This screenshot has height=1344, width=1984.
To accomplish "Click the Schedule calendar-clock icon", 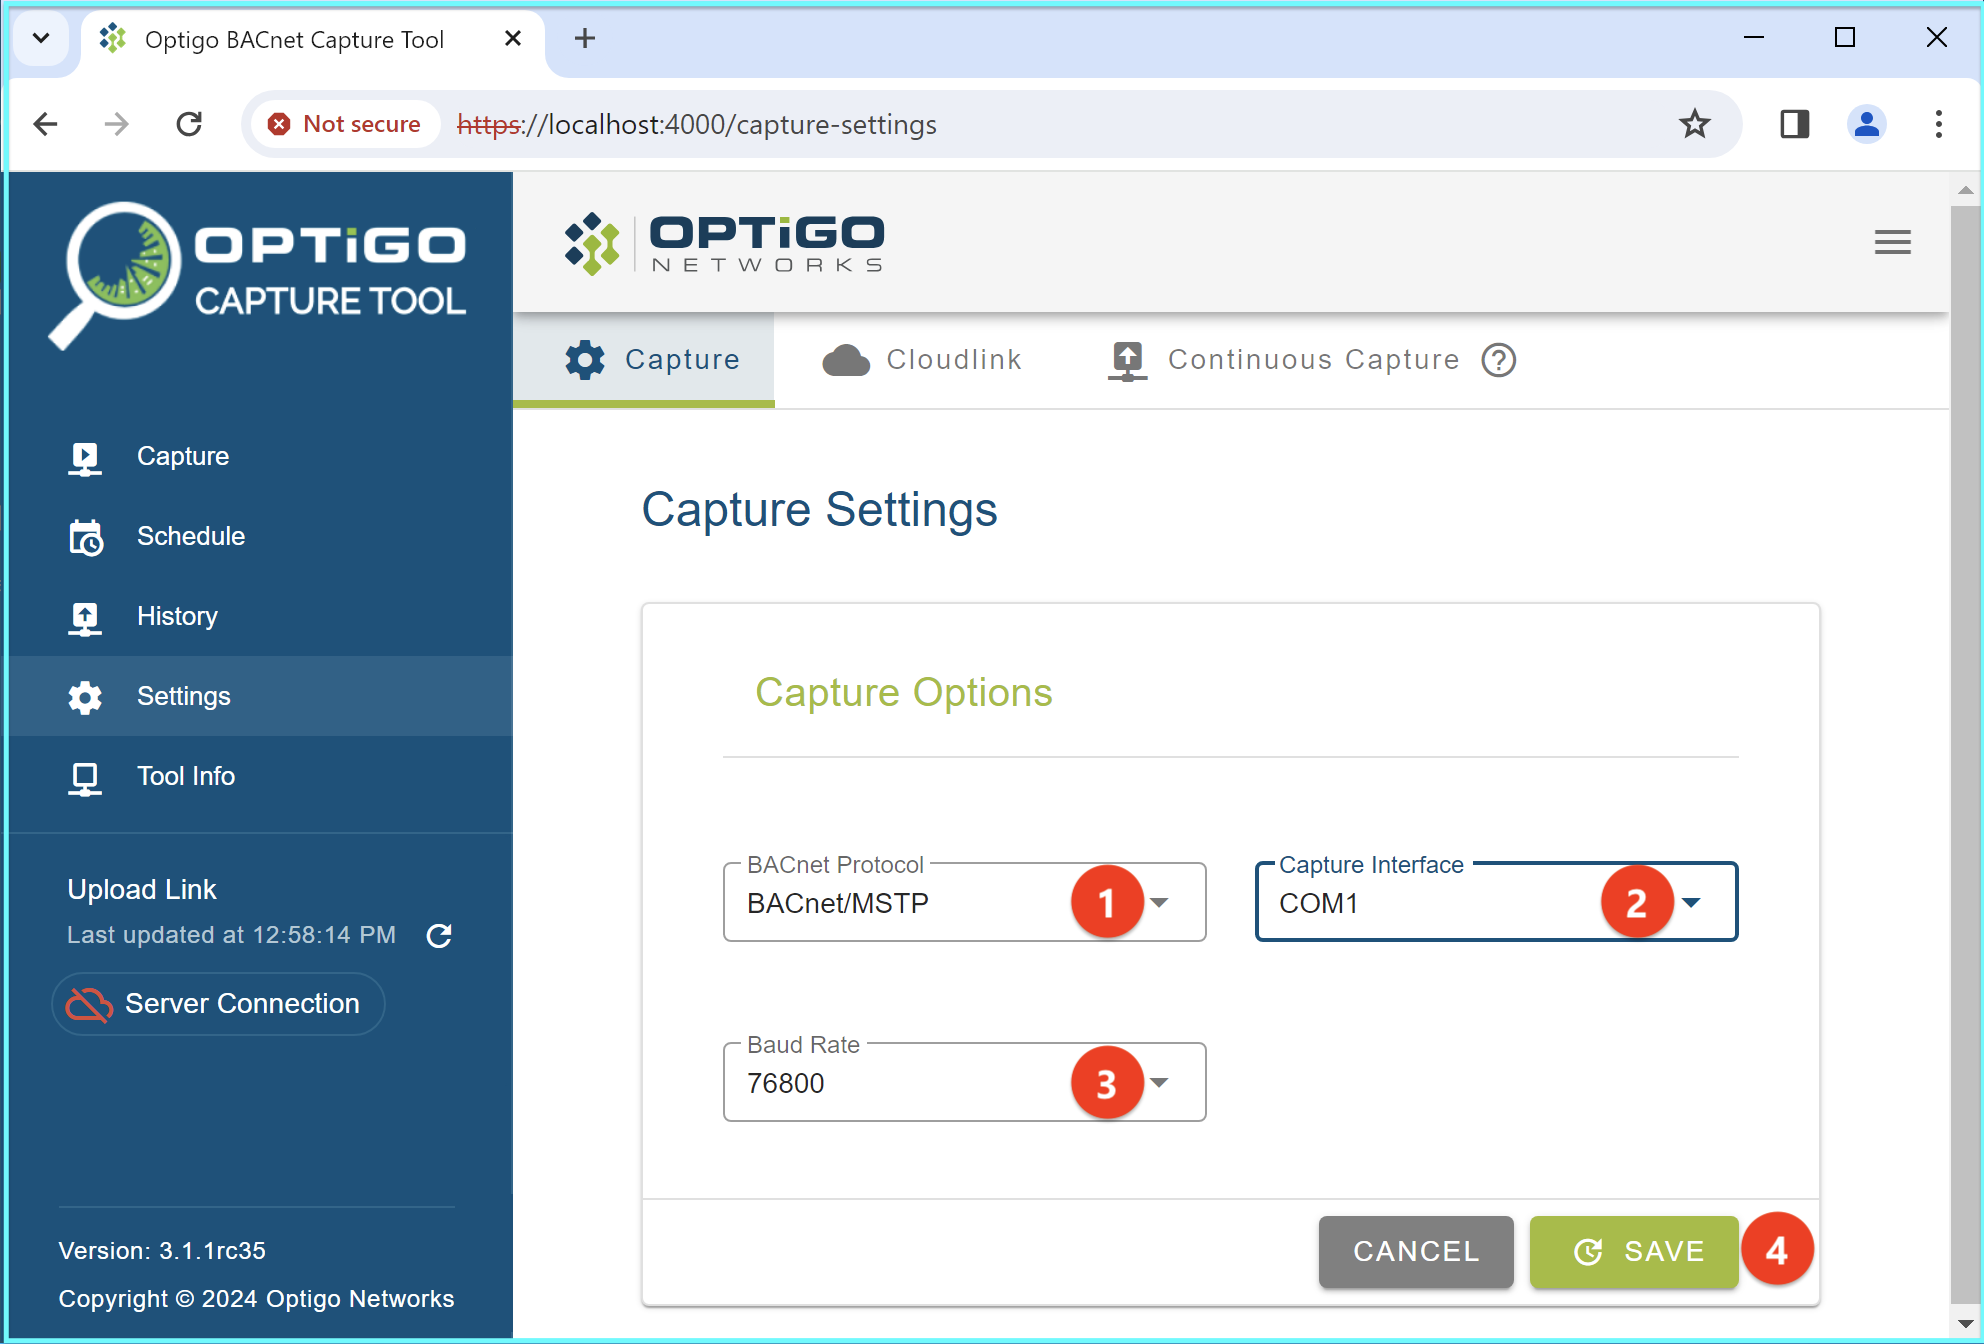I will (85, 537).
